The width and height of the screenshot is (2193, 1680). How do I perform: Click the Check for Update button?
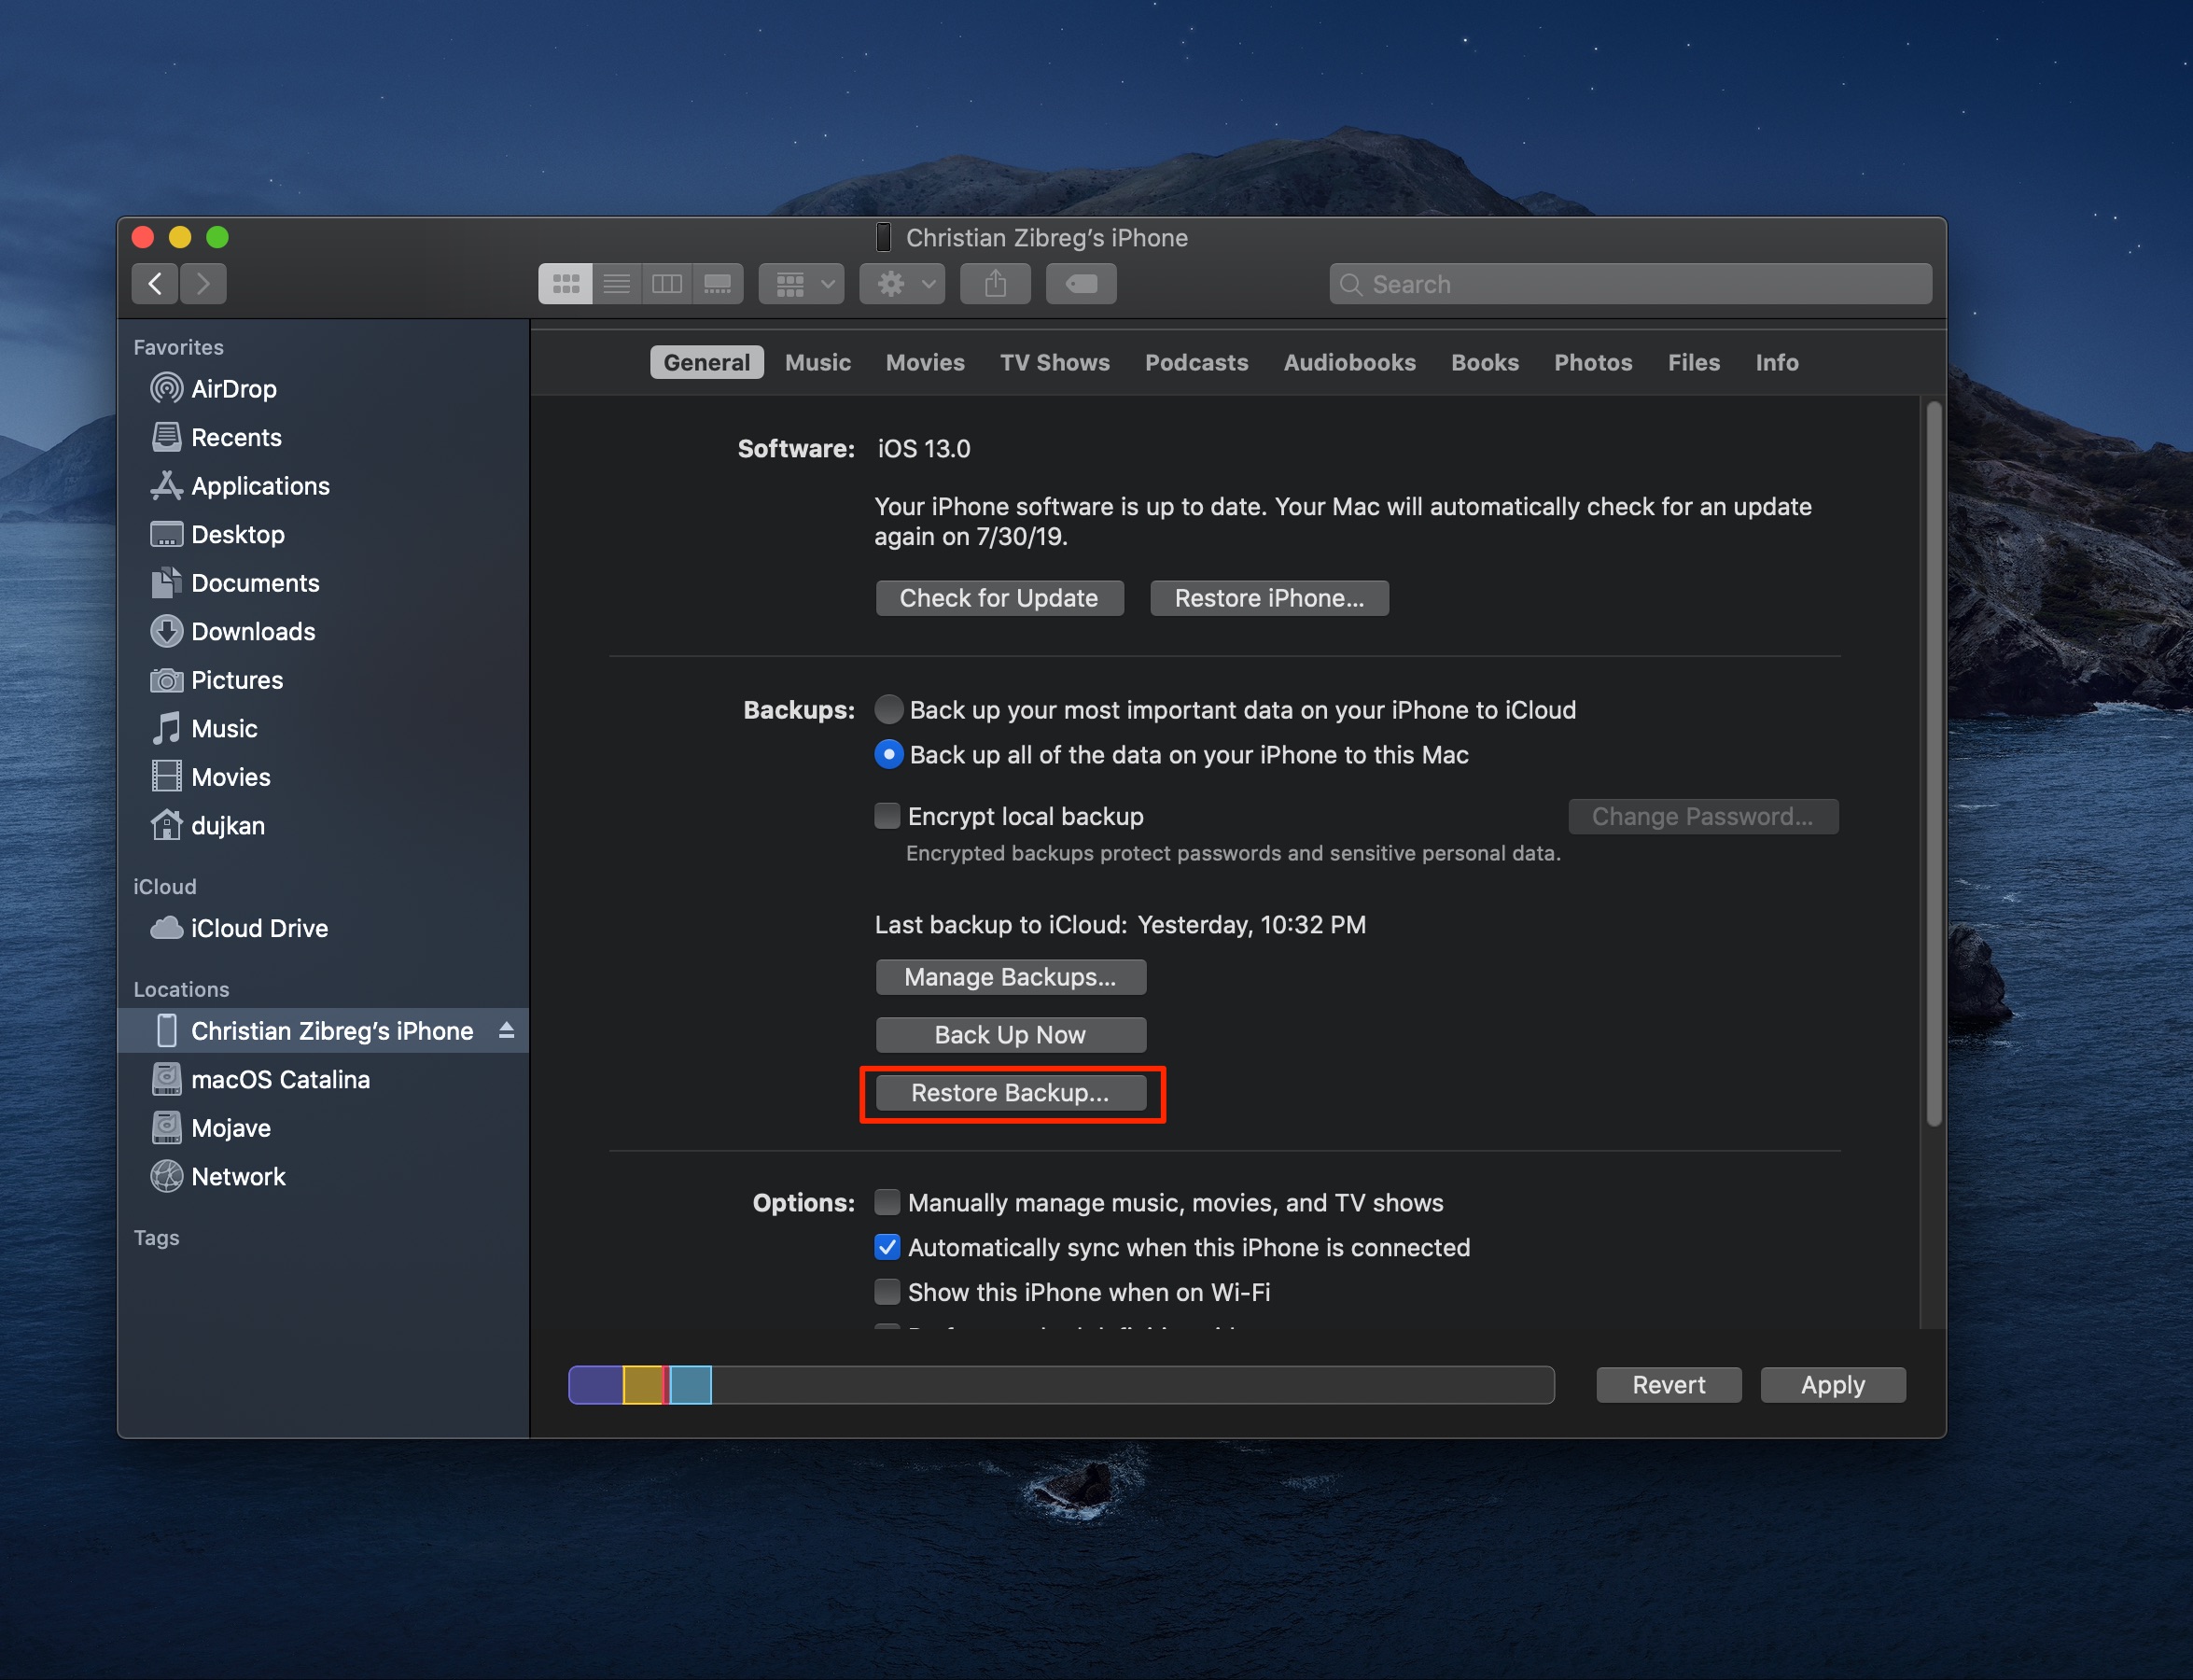pyautogui.click(x=999, y=598)
